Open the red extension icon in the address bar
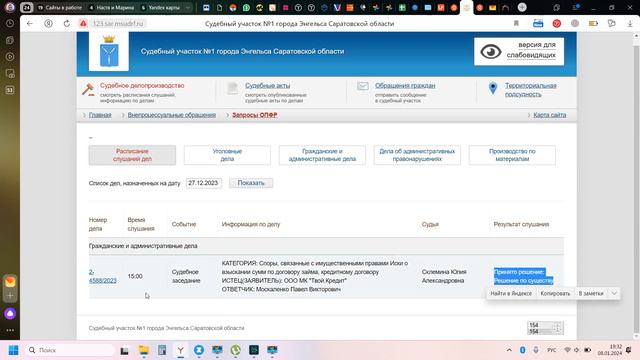The image size is (640, 360). point(556,24)
